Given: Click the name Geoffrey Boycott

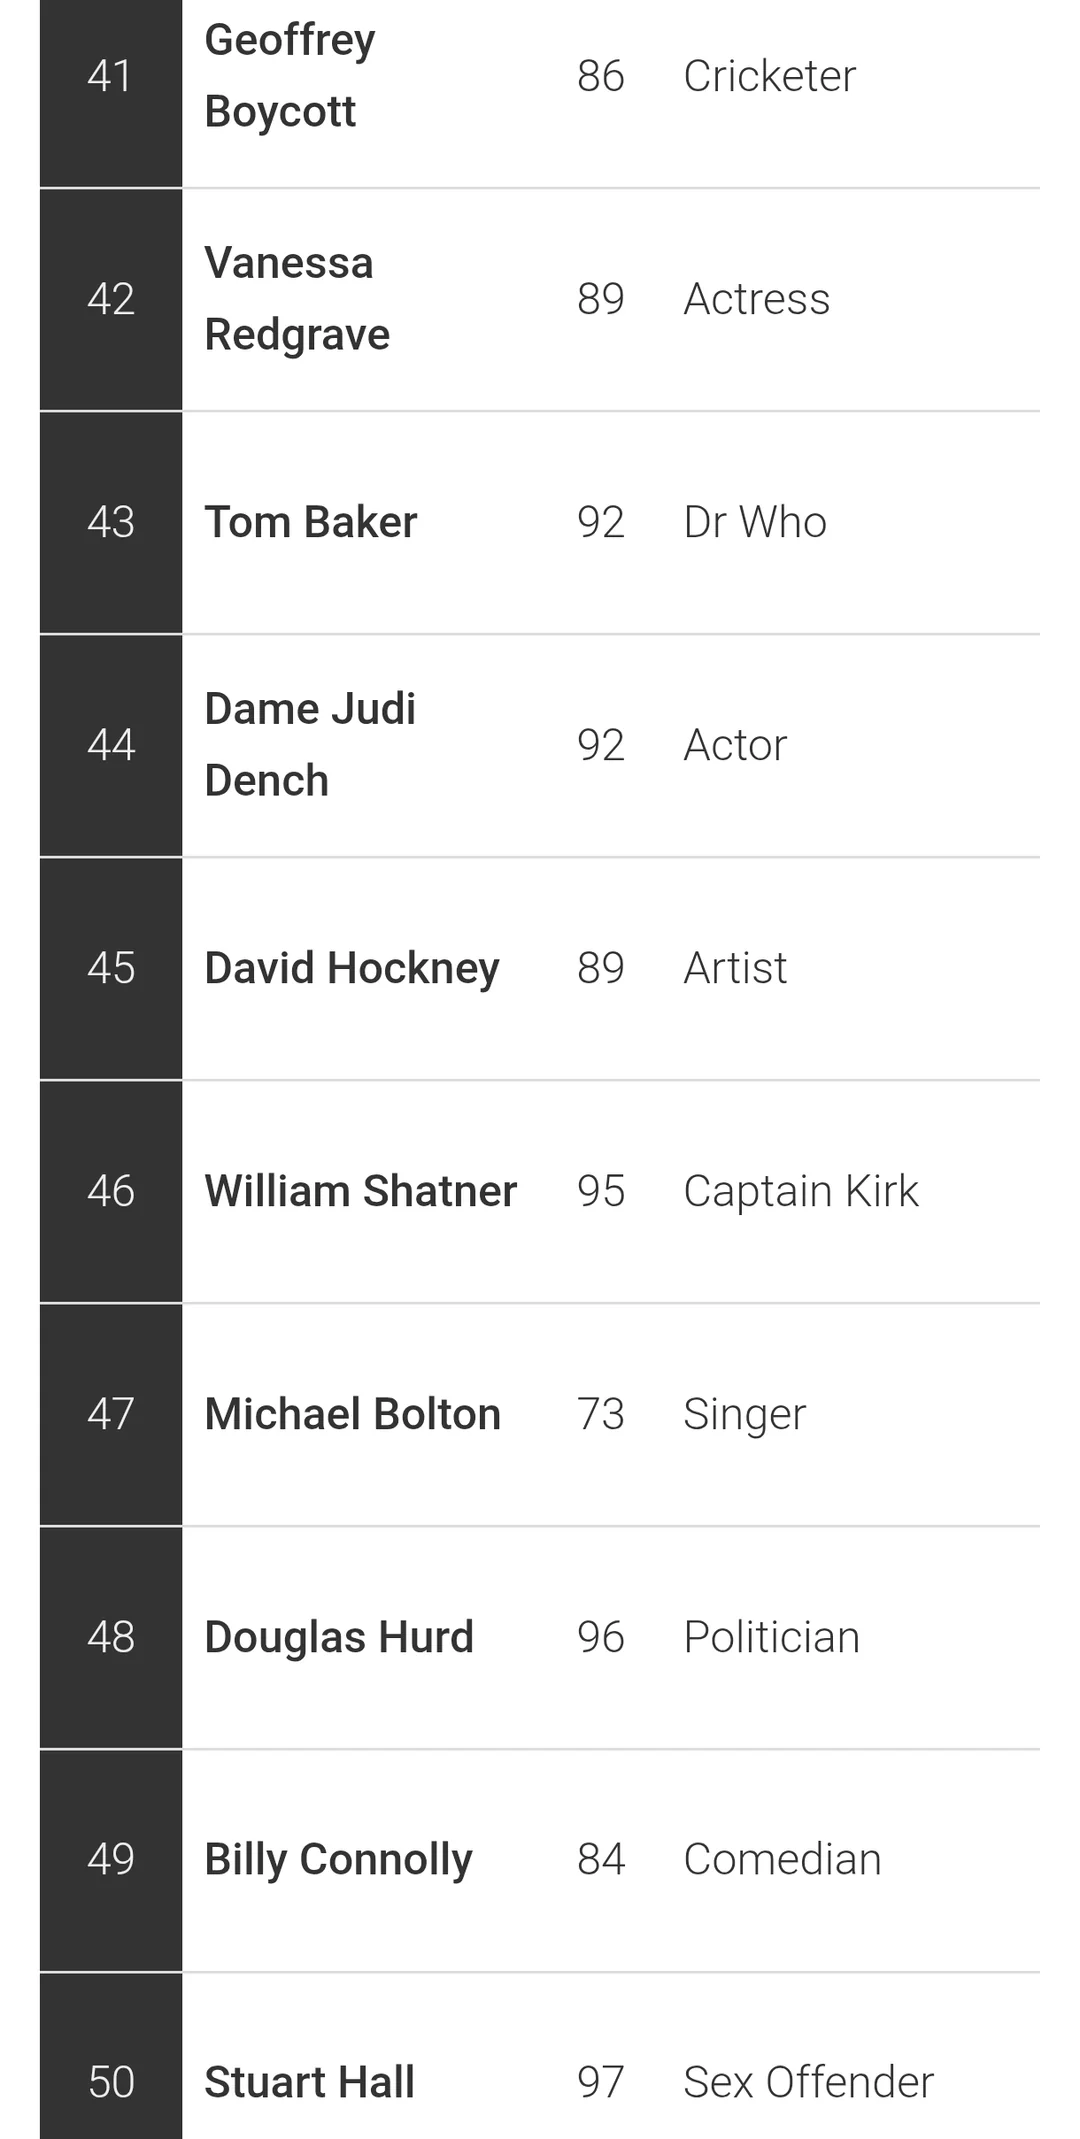Looking at the screenshot, I should tap(290, 76).
